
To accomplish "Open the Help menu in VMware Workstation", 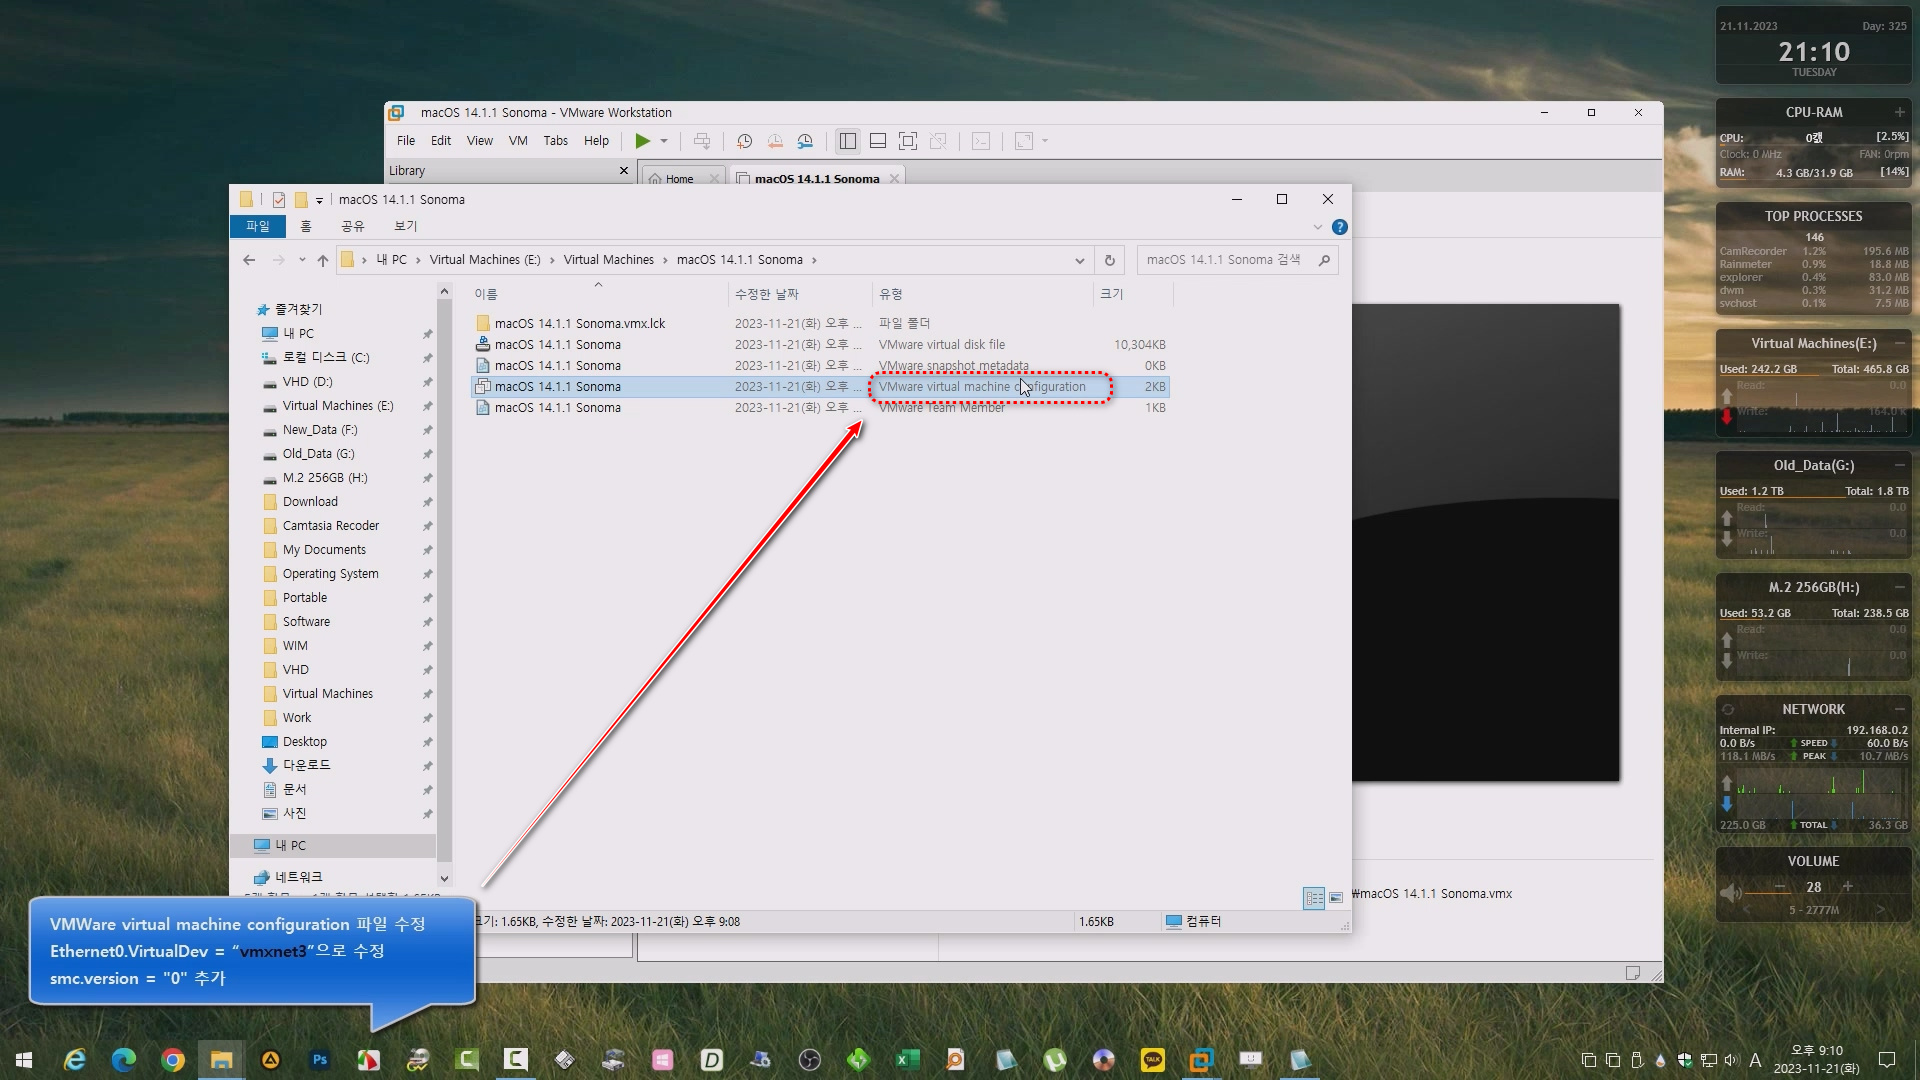I will [596, 141].
